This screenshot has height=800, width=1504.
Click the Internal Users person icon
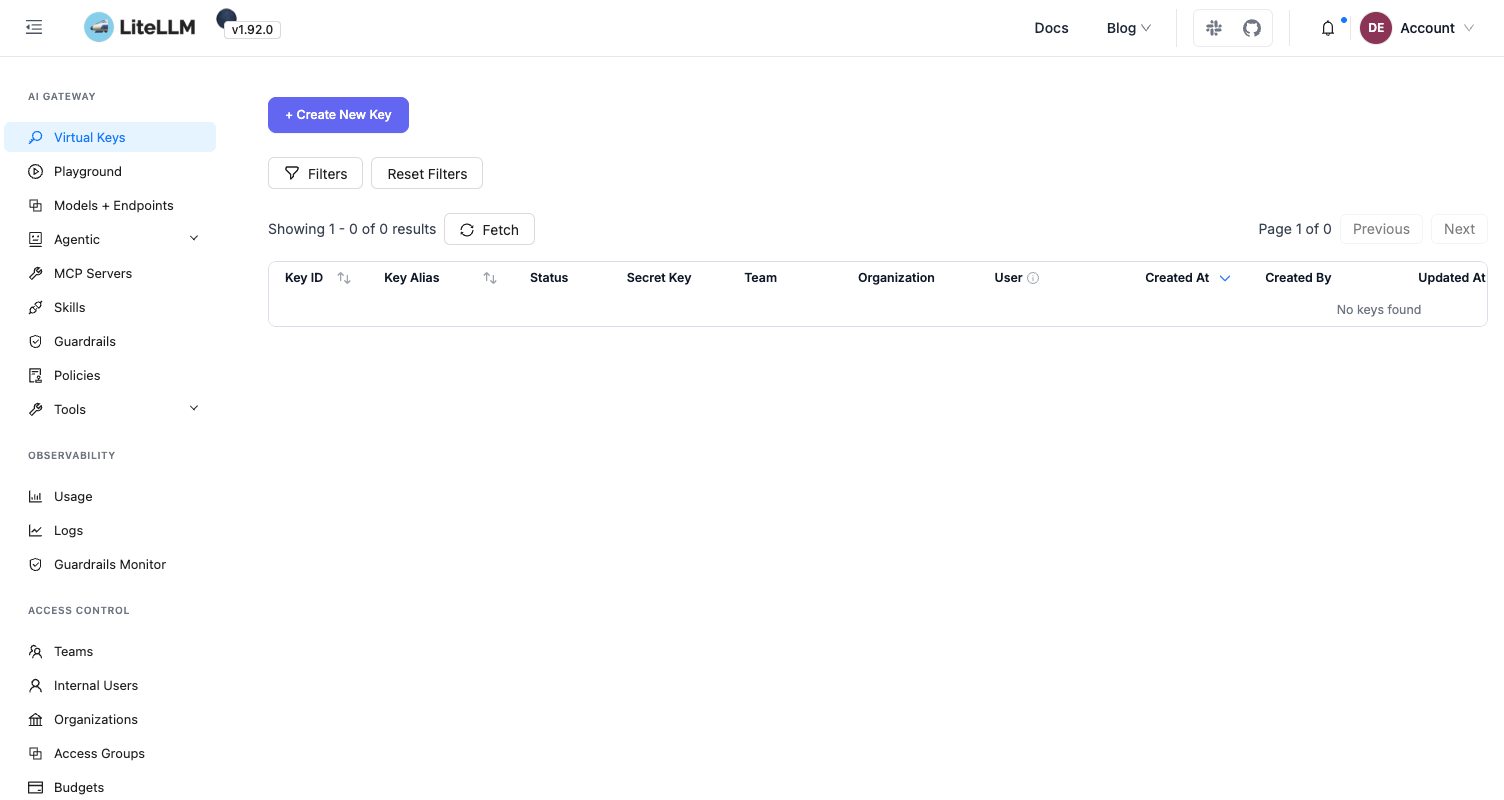coord(36,686)
